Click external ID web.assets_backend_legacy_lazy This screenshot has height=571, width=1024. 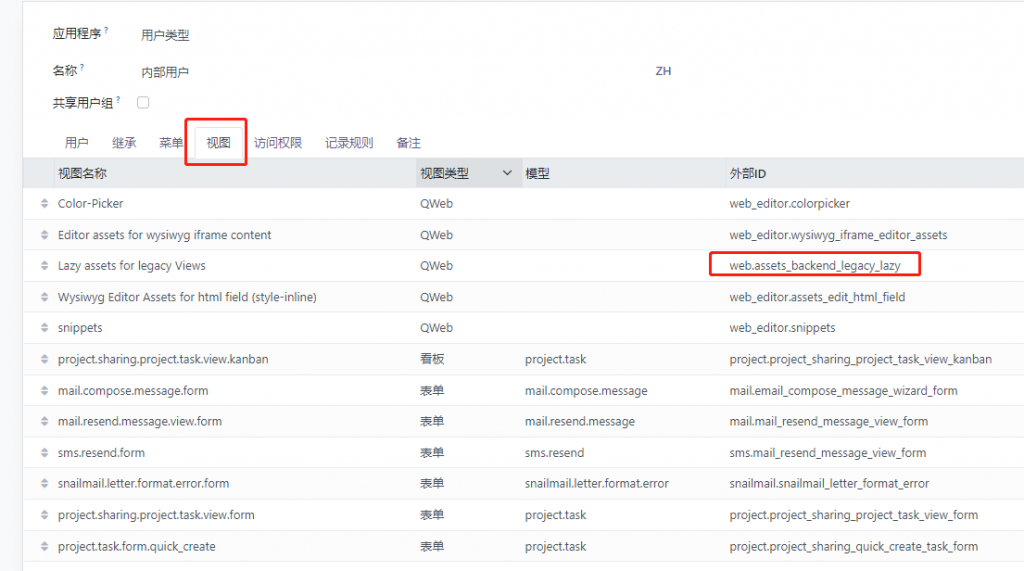pos(814,265)
